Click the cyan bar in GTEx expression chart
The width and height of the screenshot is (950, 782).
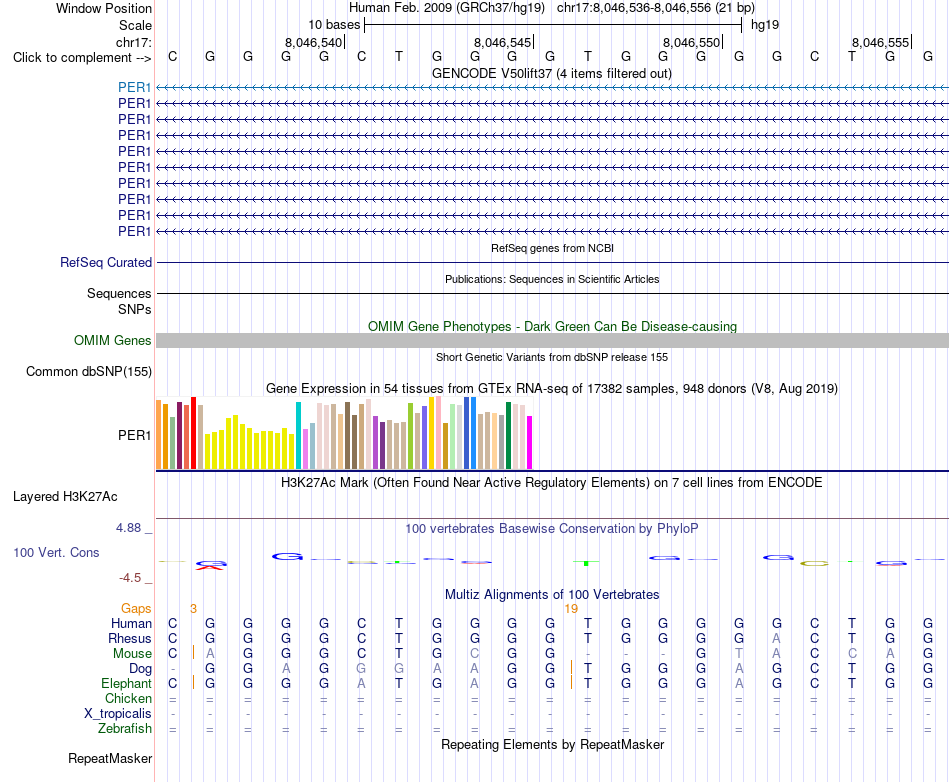pos(298,436)
